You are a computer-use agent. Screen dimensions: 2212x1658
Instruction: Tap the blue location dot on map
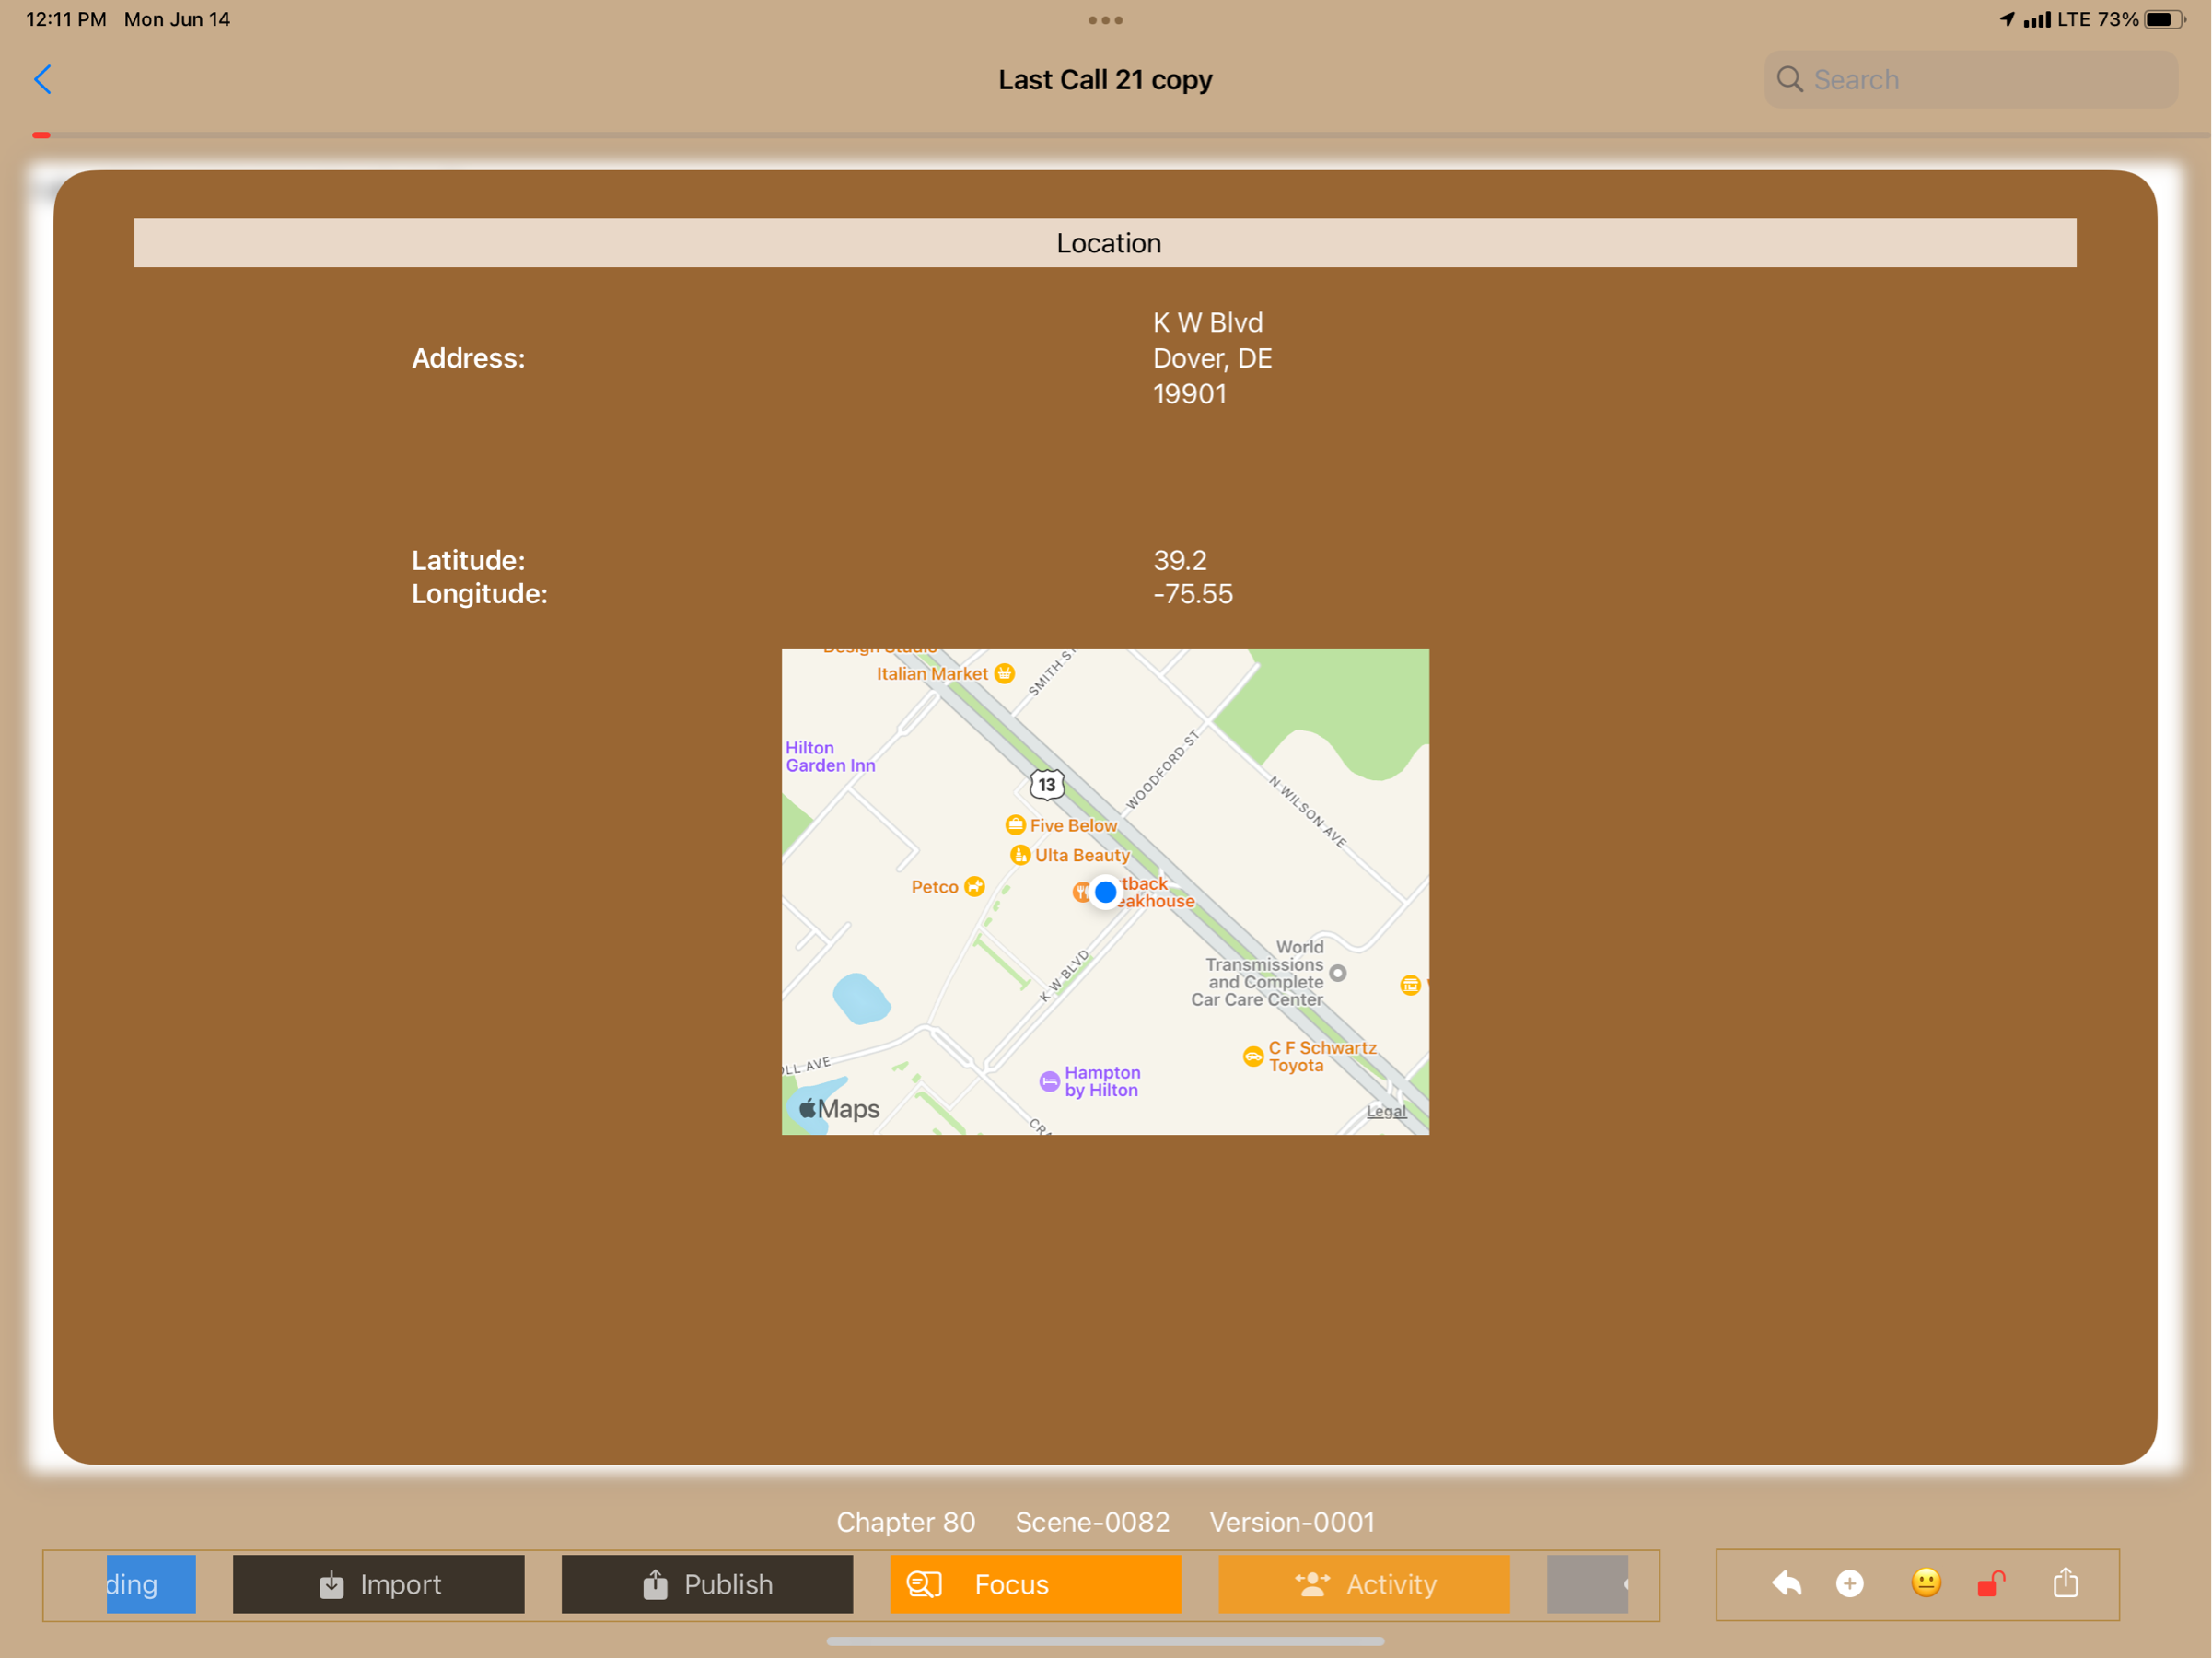coord(1105,891)
